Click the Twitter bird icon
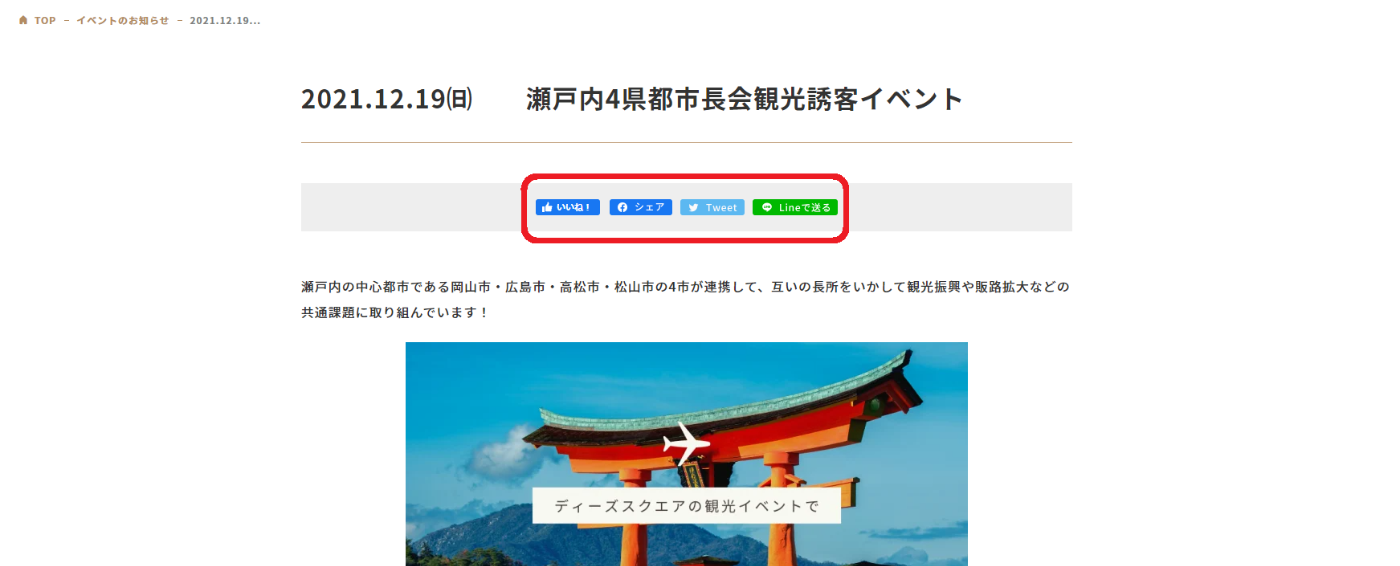The width and height of the screenshot is (1400, 566). click(x=693, y=208)
